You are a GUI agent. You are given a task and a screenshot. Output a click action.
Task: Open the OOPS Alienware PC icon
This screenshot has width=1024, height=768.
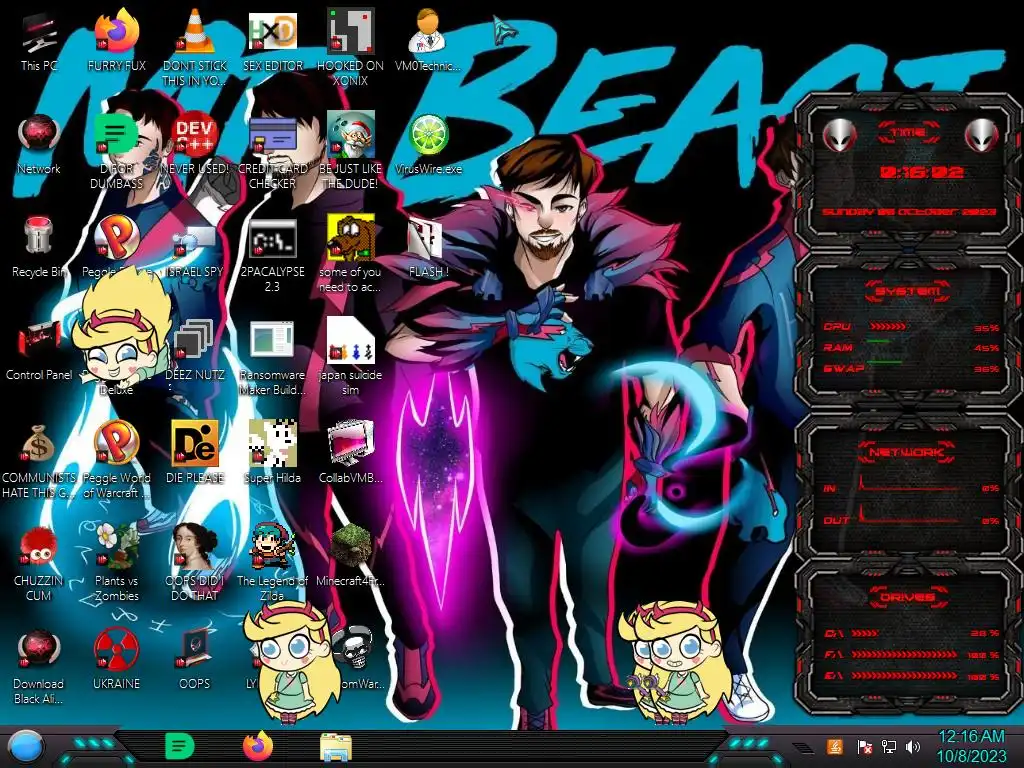coord(195,660)
